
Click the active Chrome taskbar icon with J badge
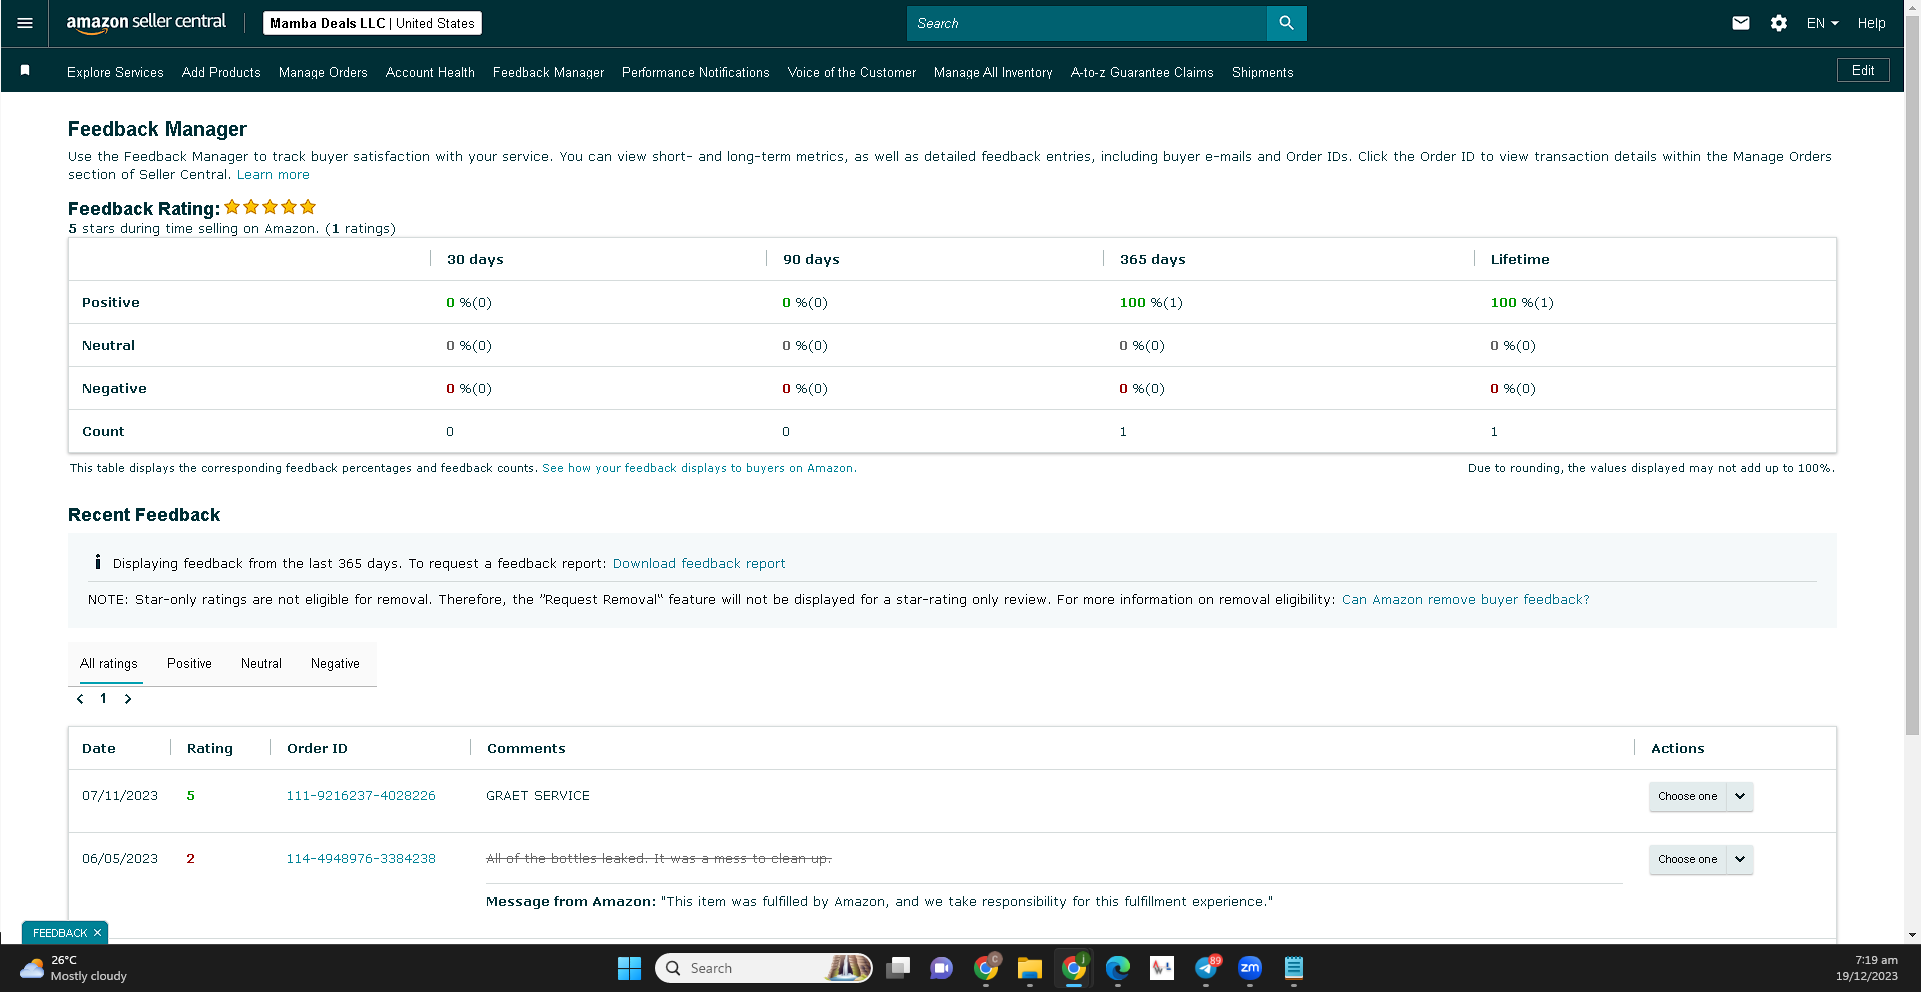click(x=1074, y=968)
